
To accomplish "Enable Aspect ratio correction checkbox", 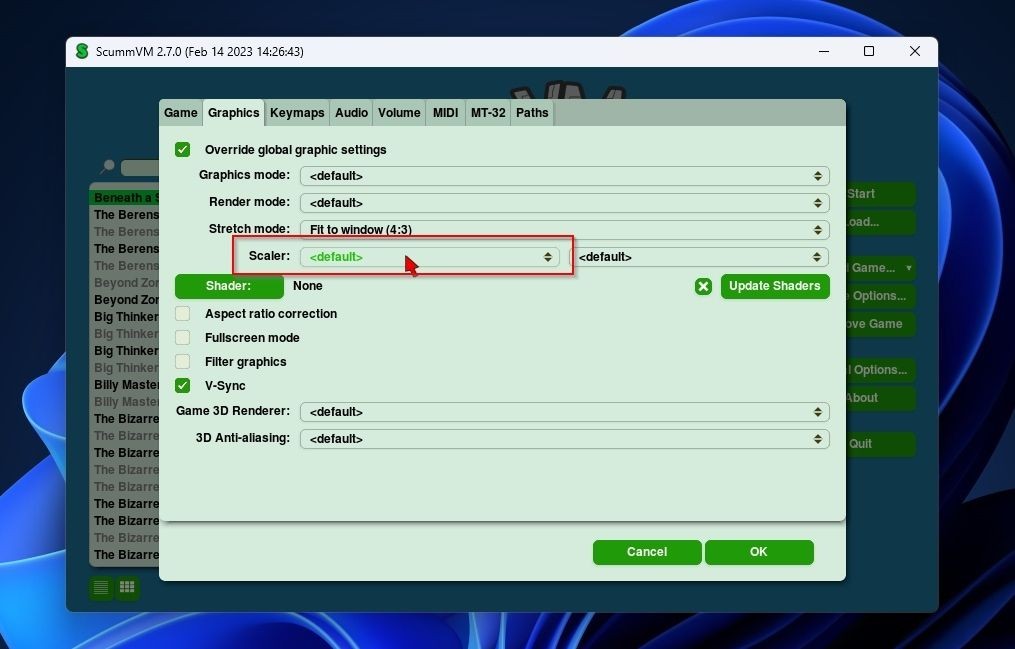I will [x=183, y=313].
